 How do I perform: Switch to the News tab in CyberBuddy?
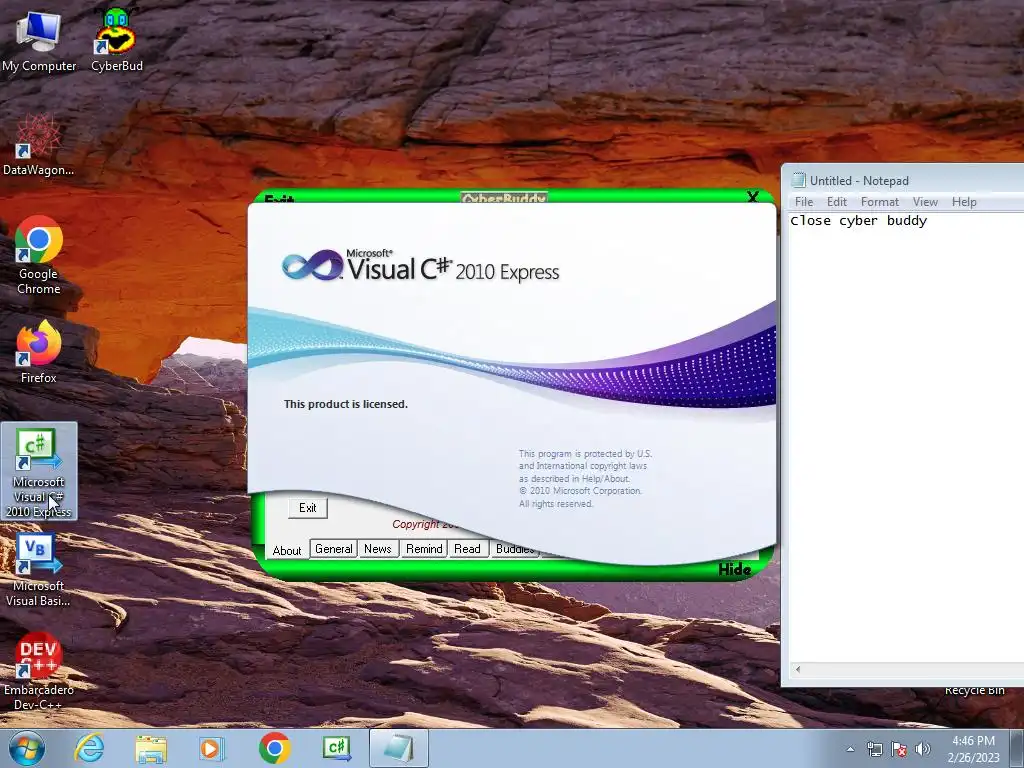click(377, 549)
